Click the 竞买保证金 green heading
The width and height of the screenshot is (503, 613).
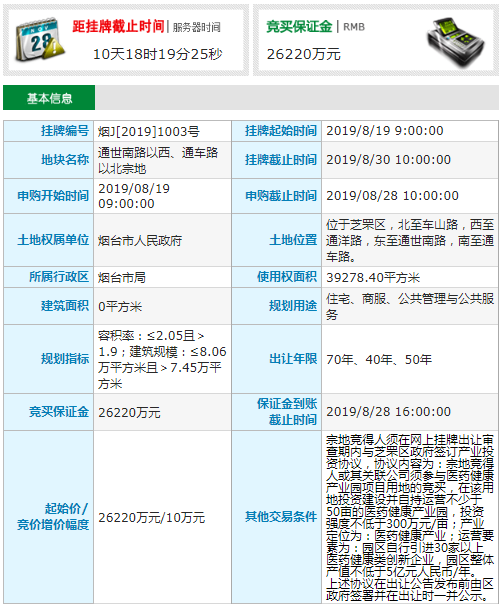click(x=299, y=27)
